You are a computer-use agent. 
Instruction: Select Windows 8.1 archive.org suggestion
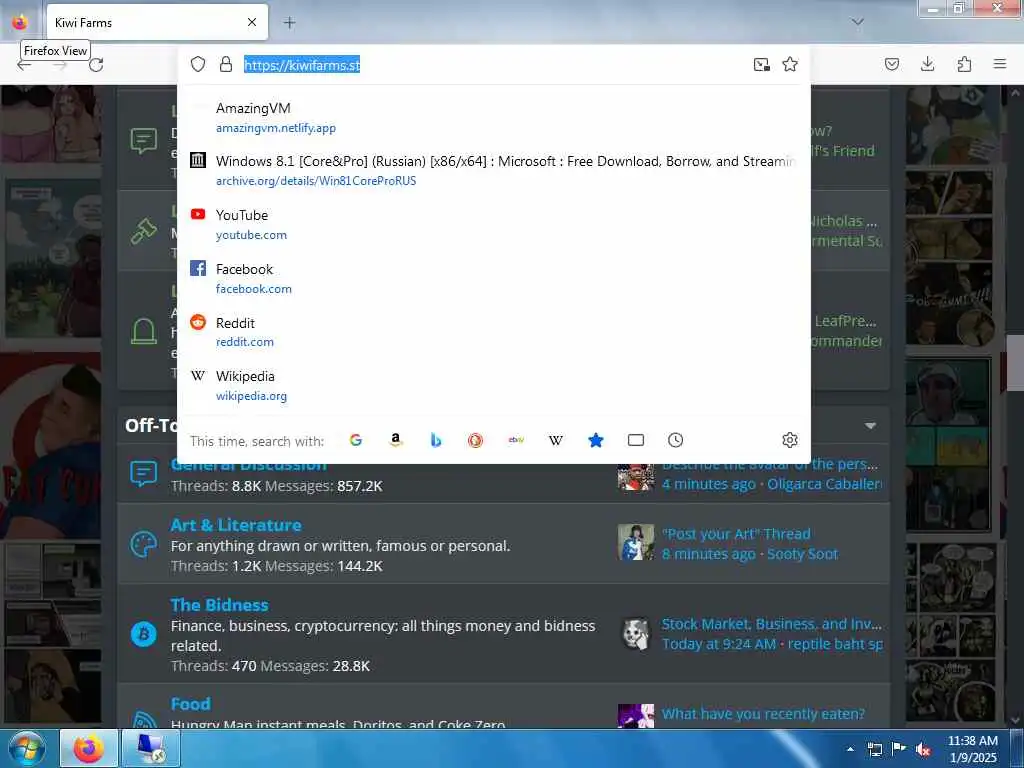(494, 170)
